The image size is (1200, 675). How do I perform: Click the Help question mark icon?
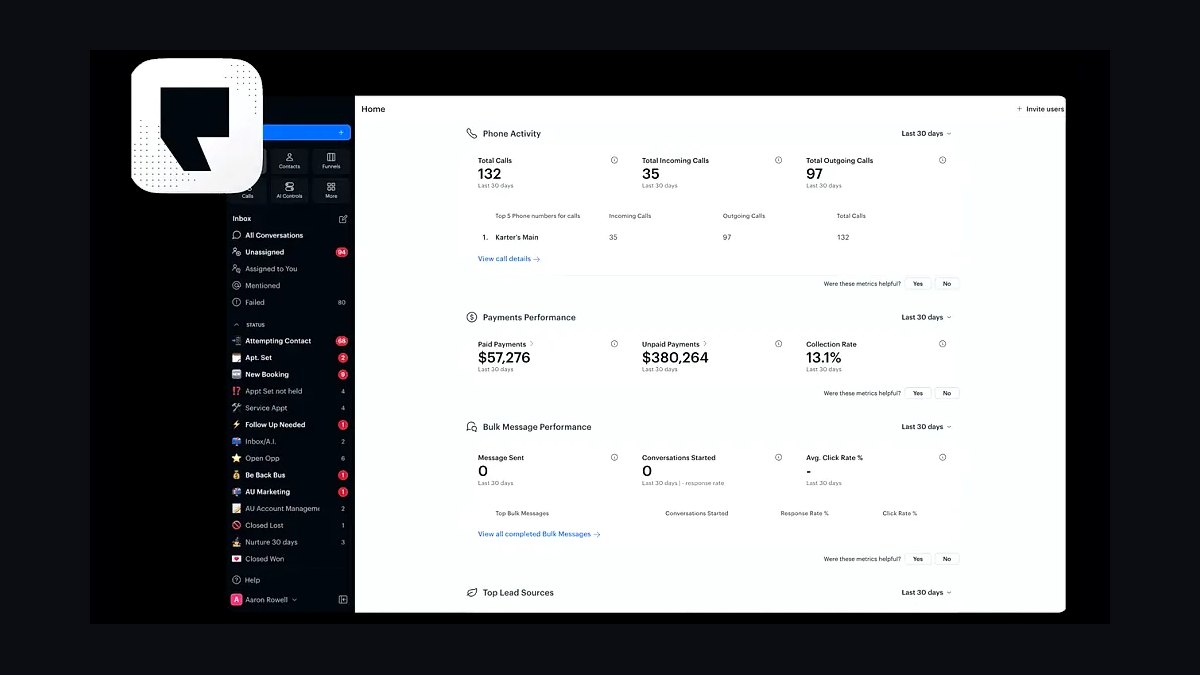pyautogui.click(x=236, y=580)
